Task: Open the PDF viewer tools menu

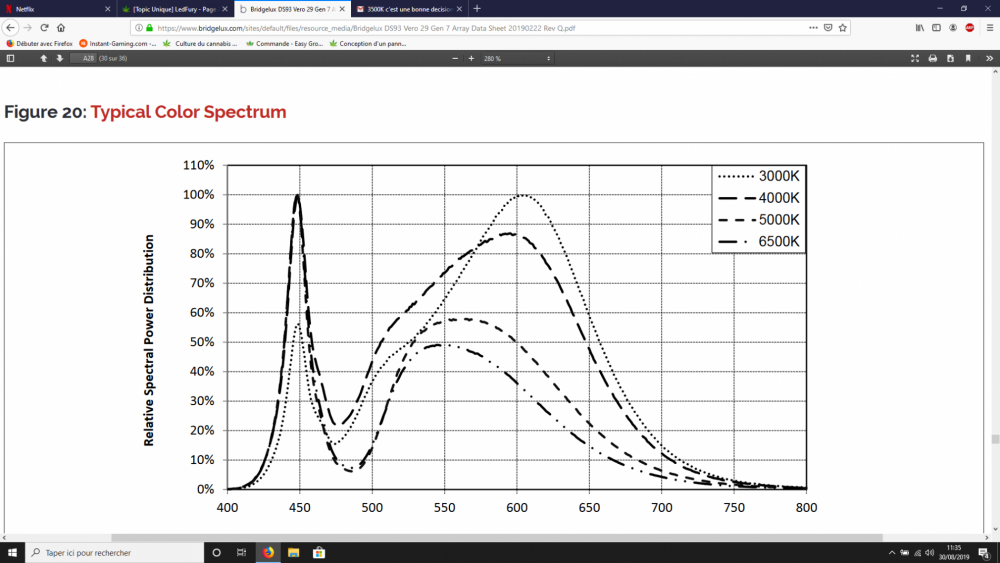Action: (989, 58)
